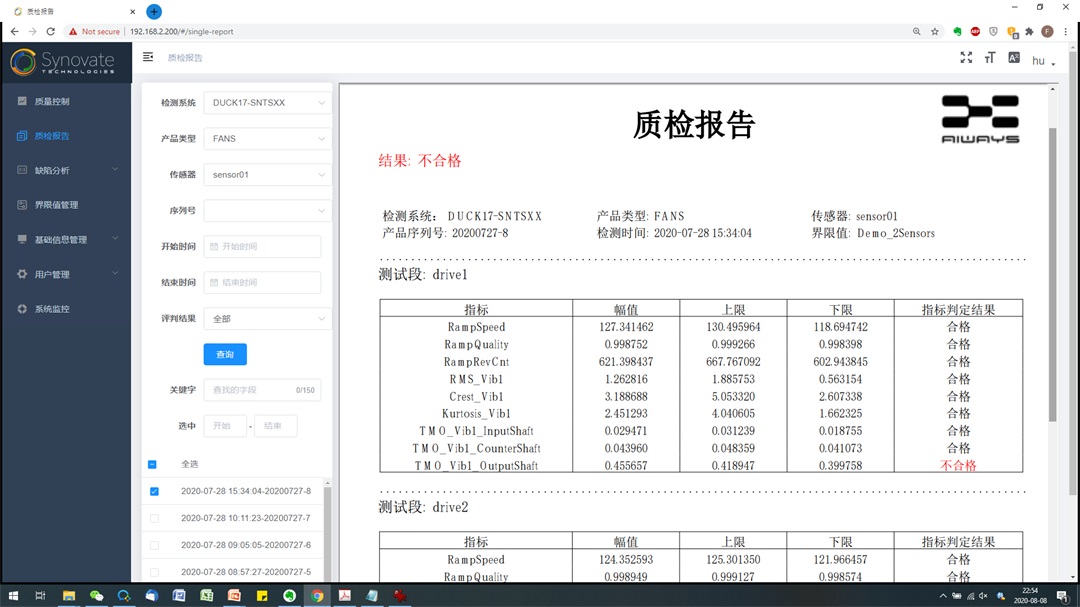Click the 系统监控 icon in sidebar

[22, 309]
